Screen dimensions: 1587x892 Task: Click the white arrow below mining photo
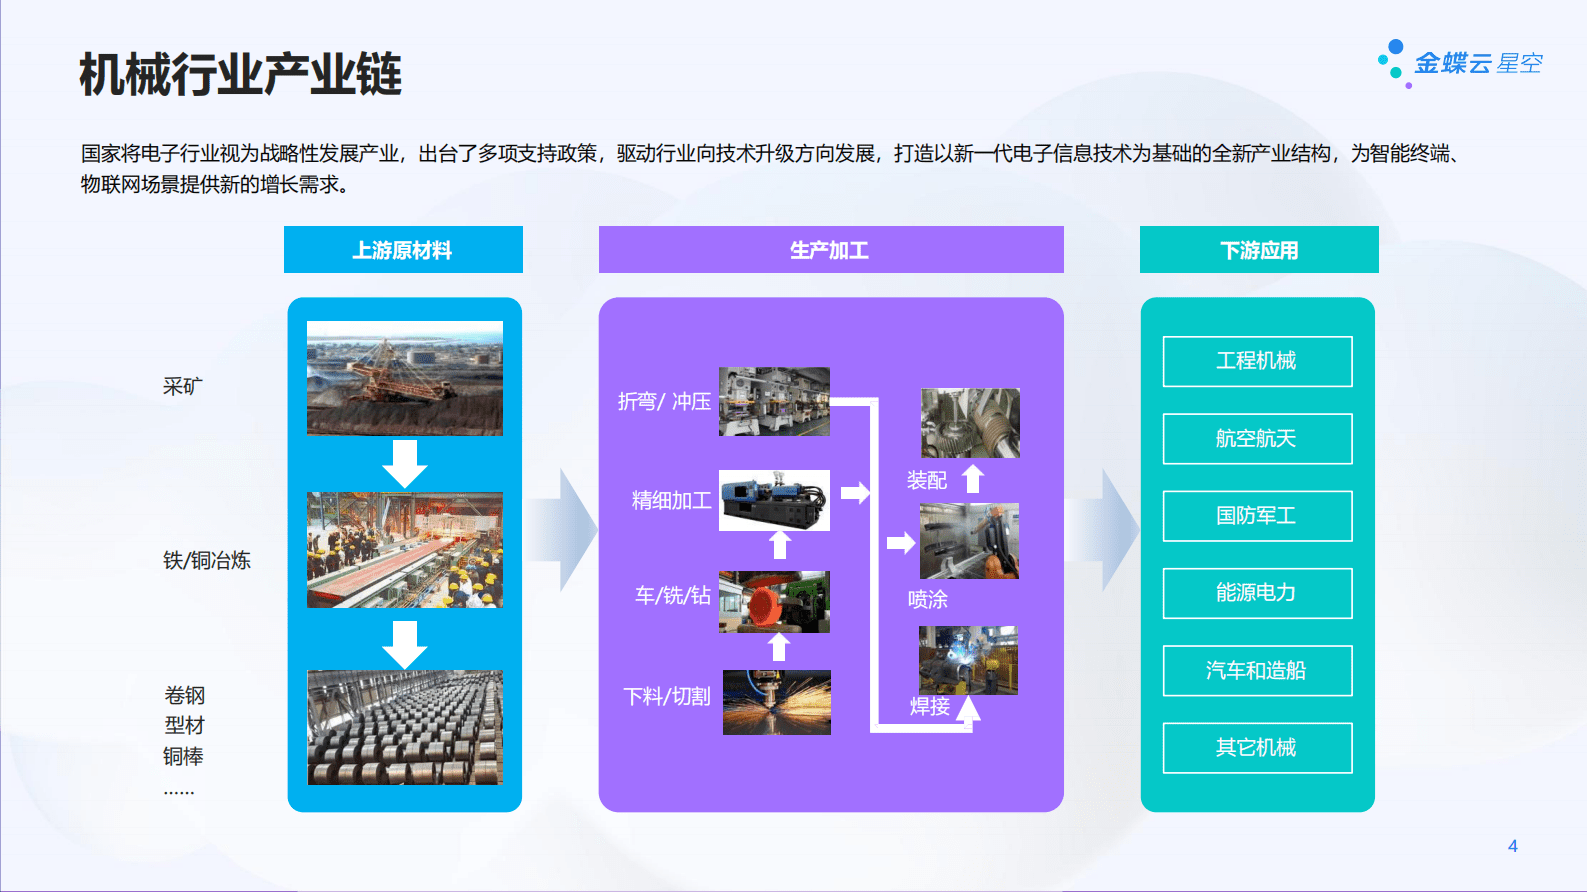(405, 464)
